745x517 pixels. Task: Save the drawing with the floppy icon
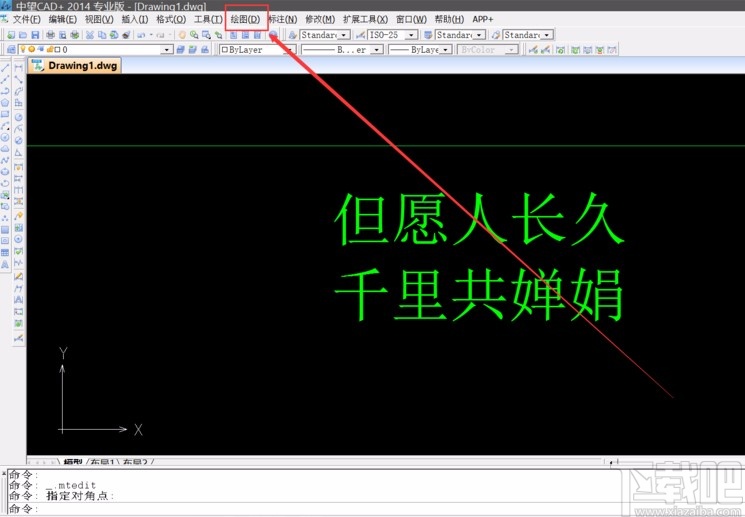point(35,35)
